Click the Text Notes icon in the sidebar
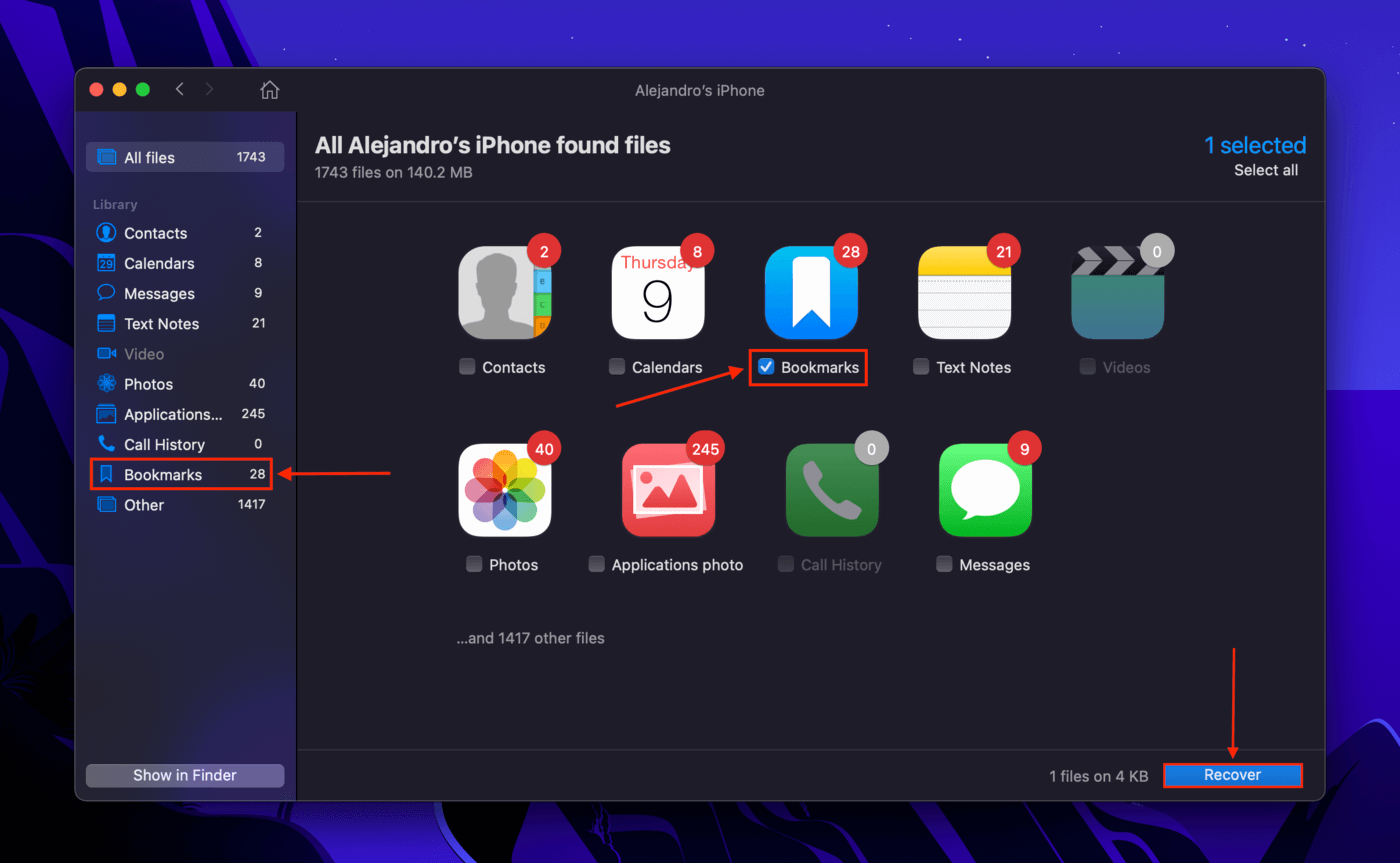 click(106, 323)
